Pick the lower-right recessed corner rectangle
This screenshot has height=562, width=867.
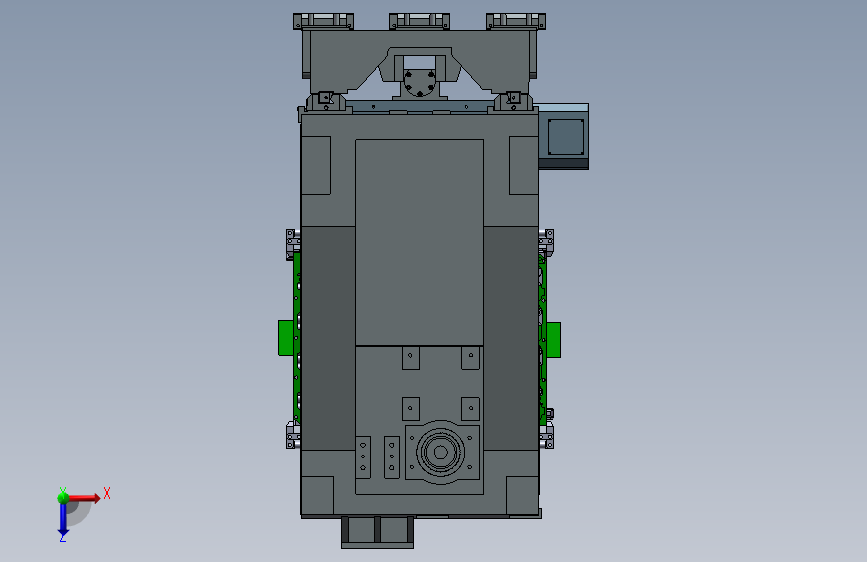[523, 496]
